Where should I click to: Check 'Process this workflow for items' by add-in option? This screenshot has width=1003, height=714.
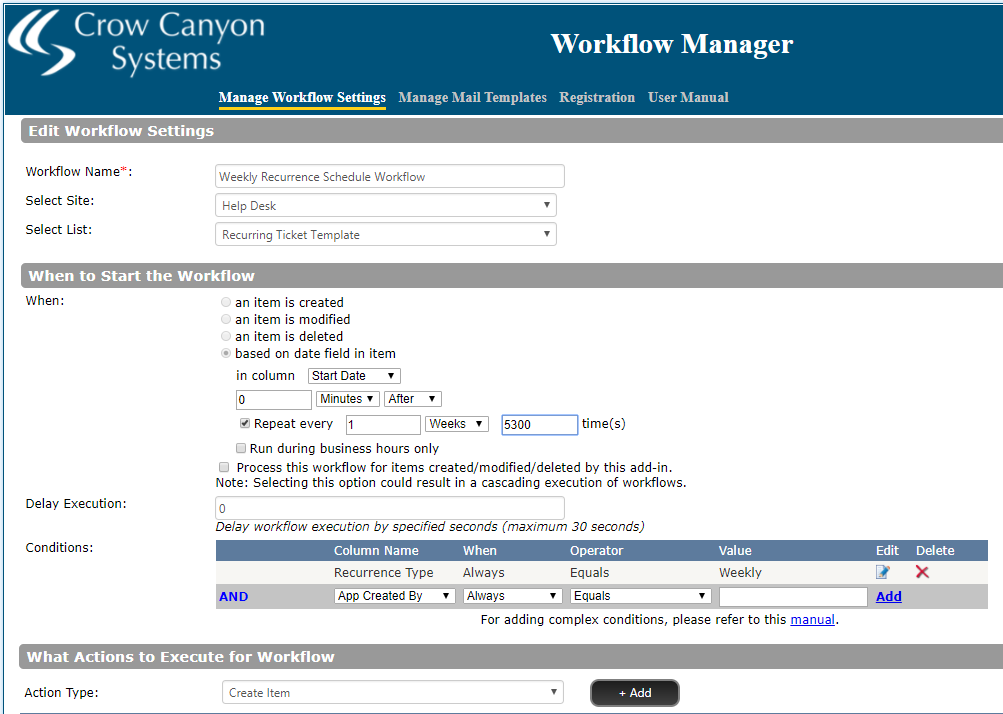224,467
